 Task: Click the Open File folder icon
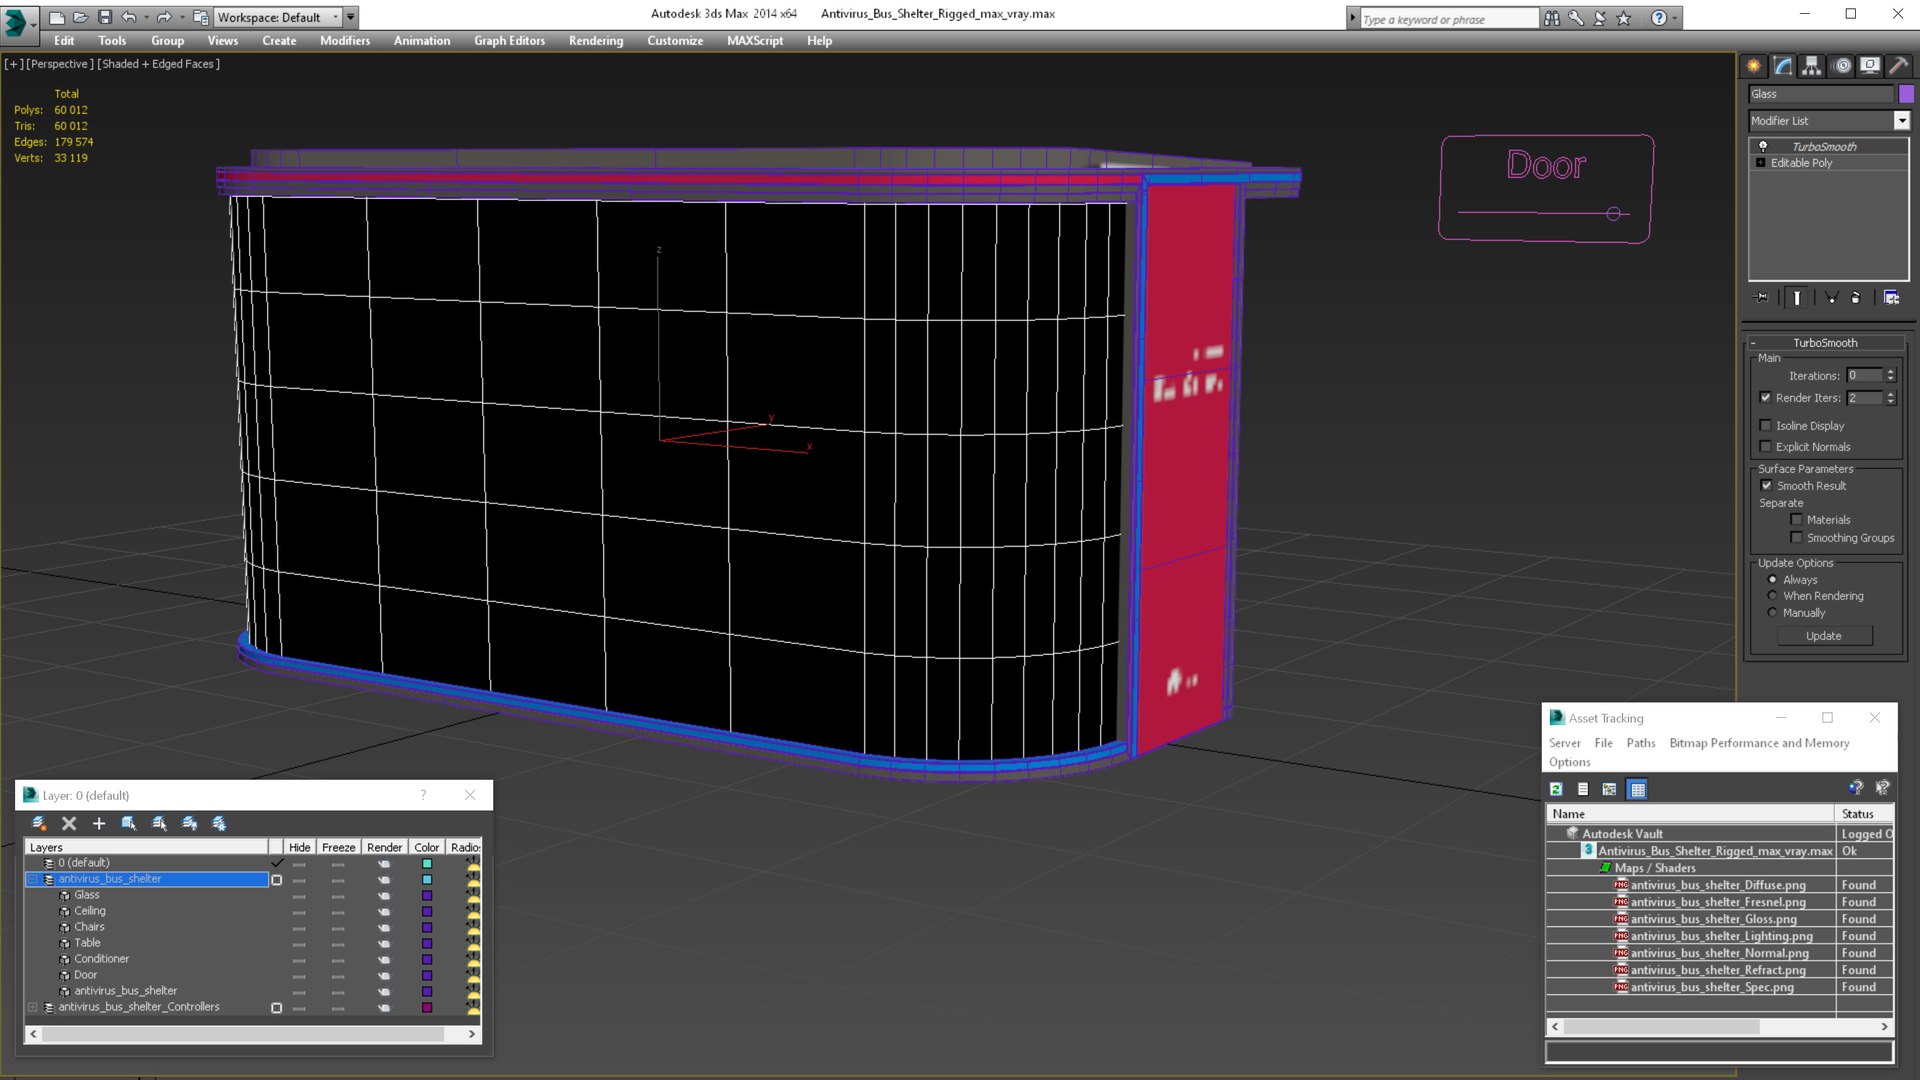tap(81, 17)
